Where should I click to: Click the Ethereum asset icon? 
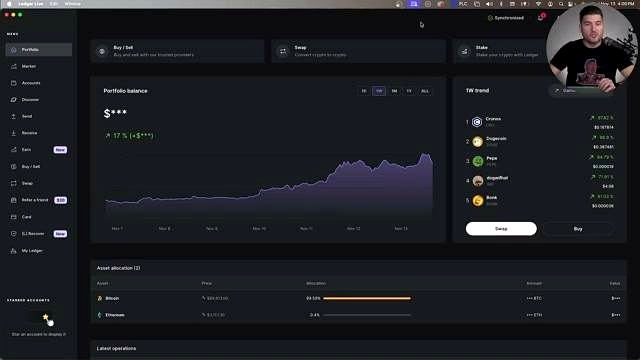pos(100,315)
